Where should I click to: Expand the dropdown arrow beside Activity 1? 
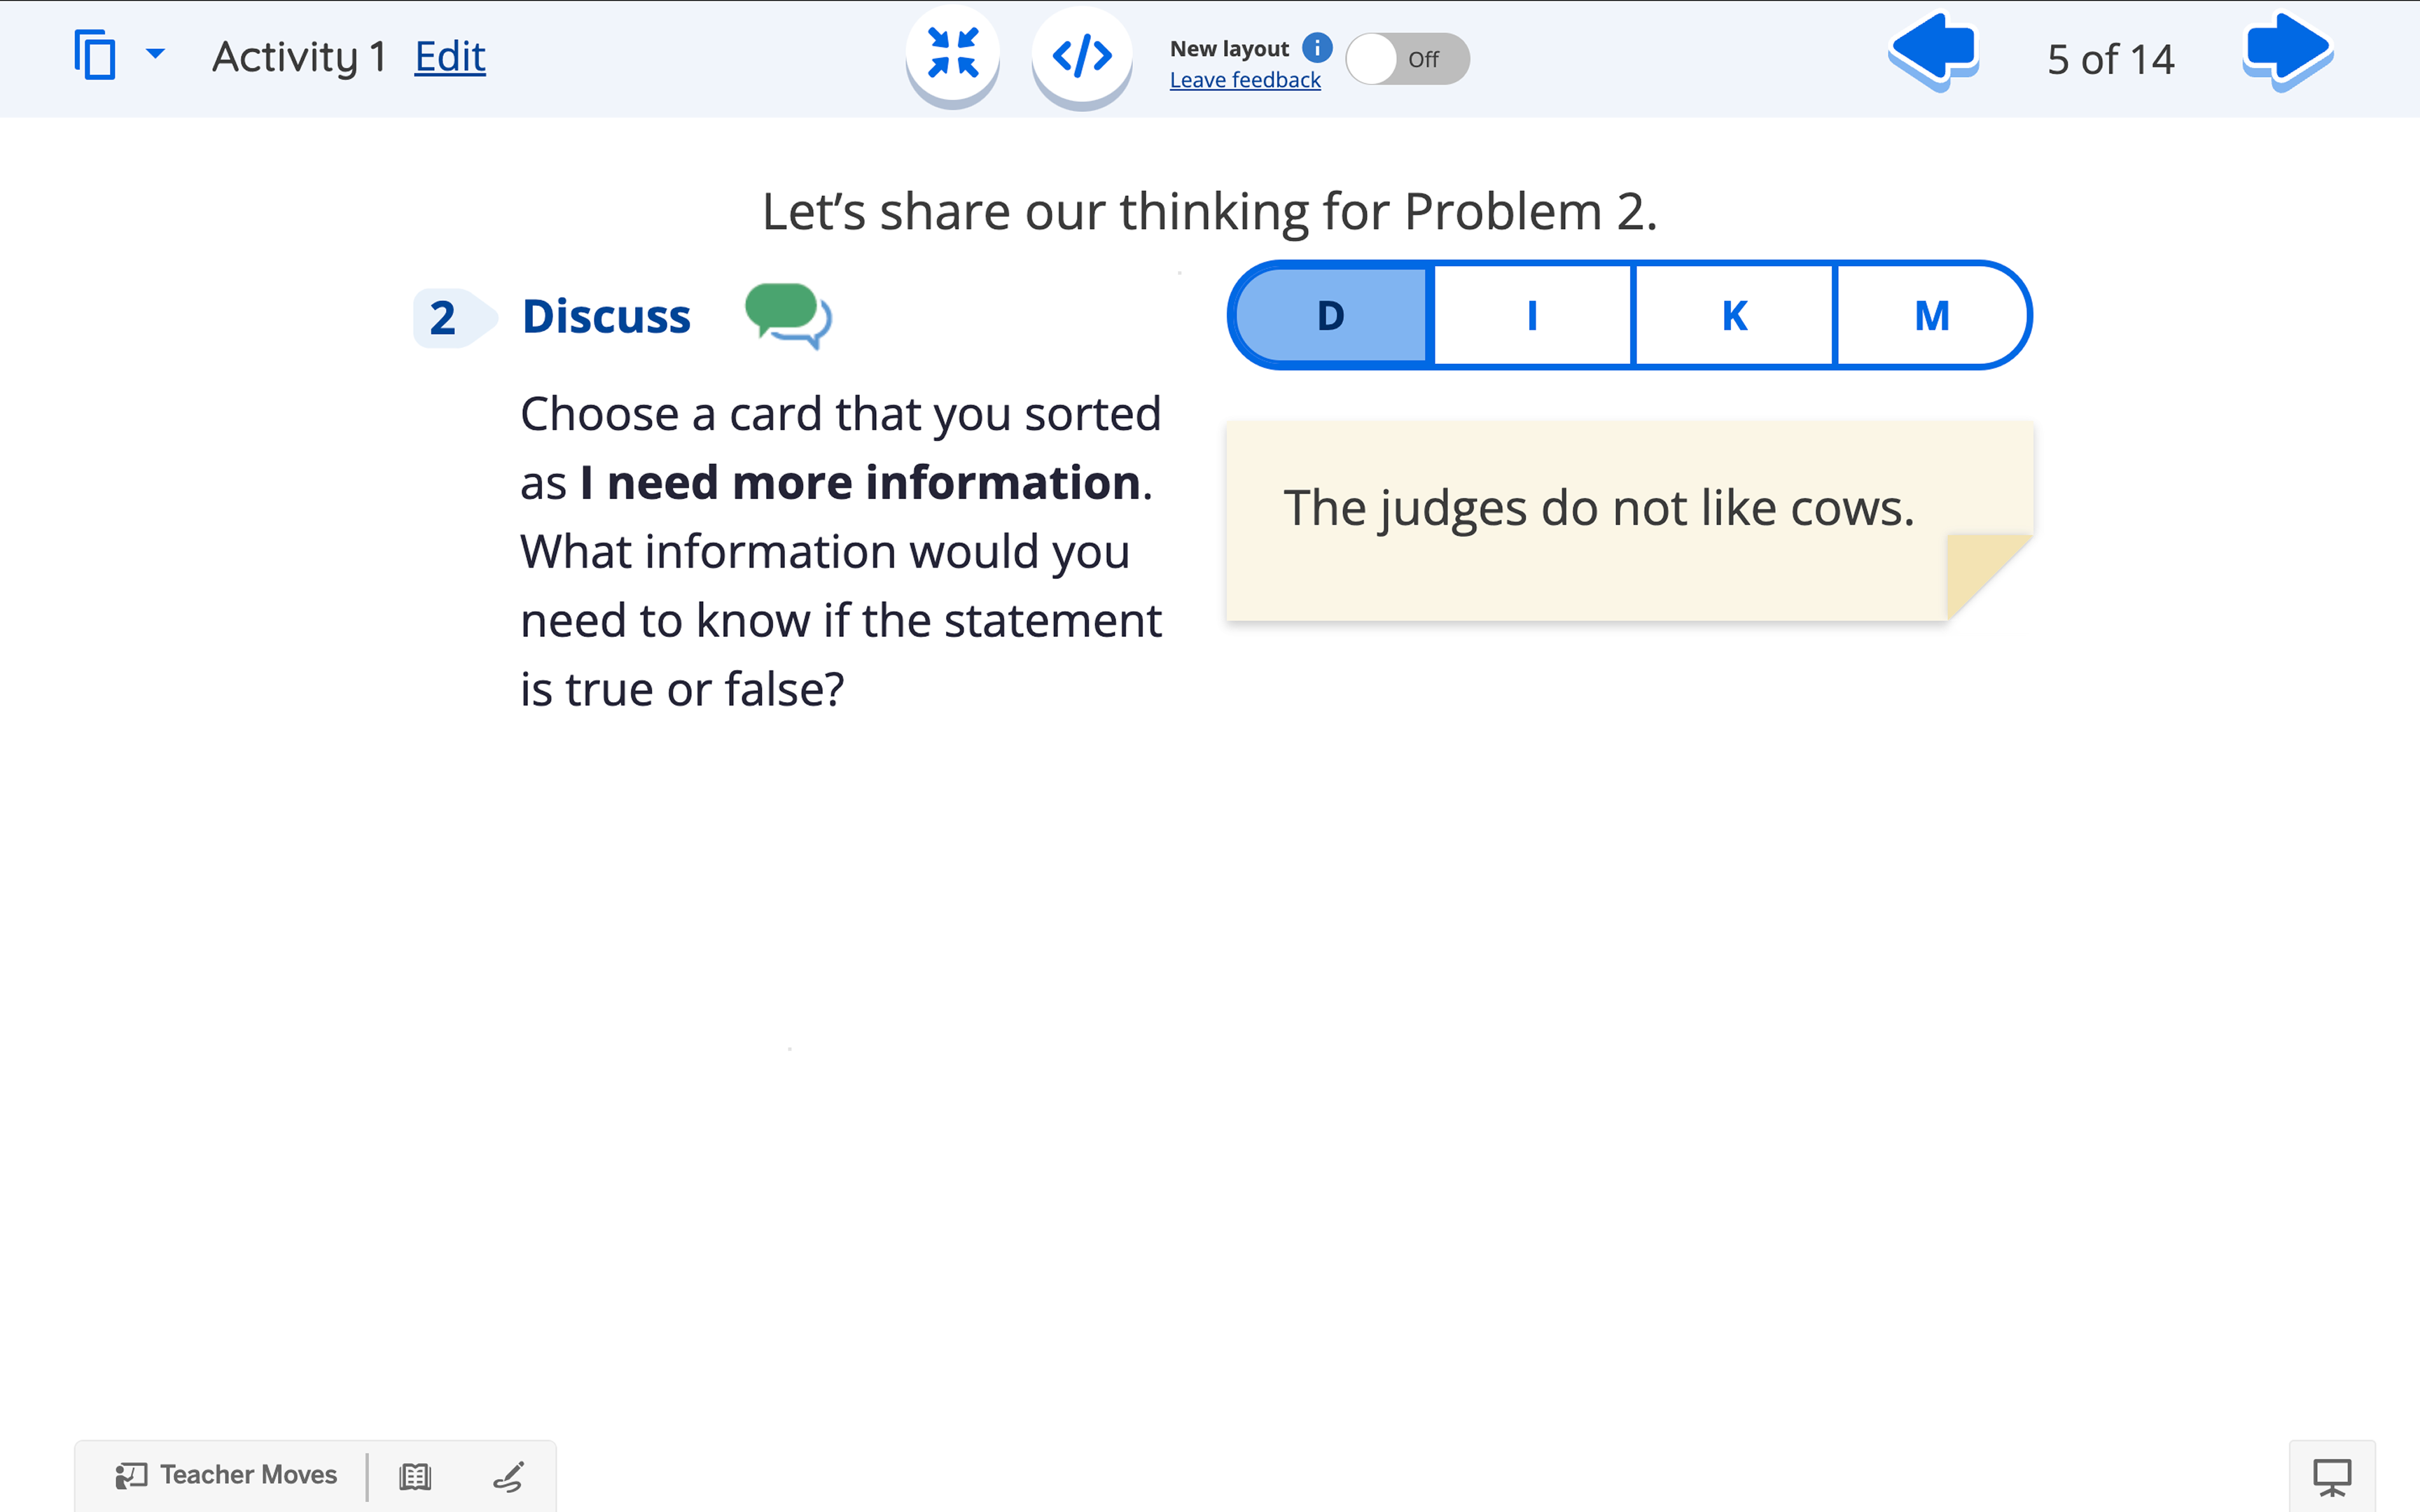point(155,53)
